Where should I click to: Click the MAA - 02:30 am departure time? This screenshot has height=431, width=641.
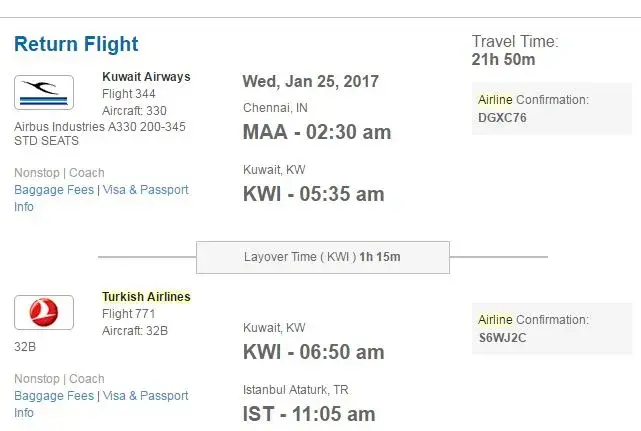316,132
